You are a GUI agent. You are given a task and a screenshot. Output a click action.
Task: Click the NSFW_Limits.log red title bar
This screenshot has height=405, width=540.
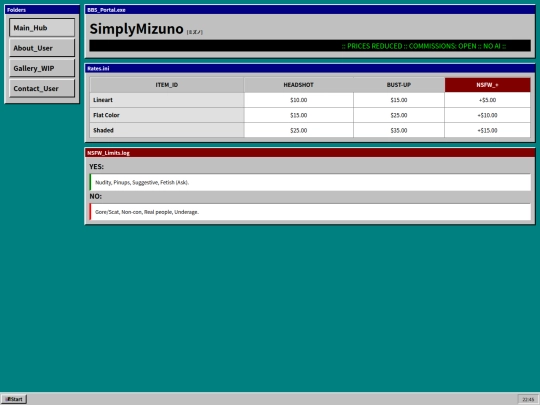coord(310,153)
